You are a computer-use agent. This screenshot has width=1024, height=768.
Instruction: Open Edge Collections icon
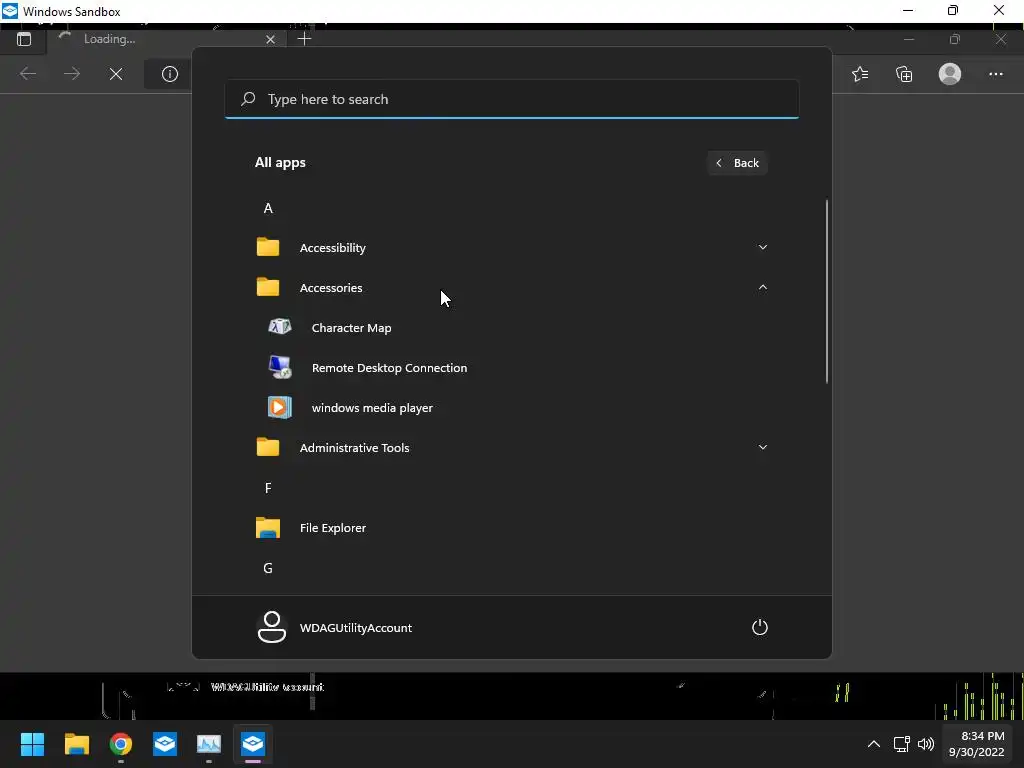pos(904,74)
